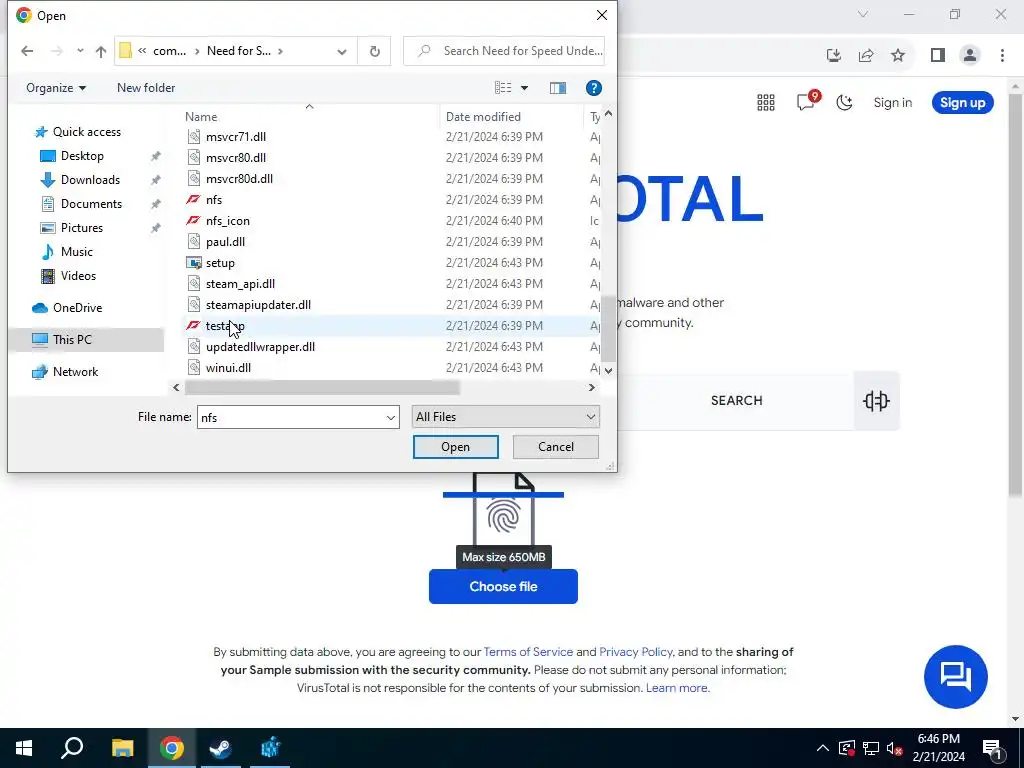
Task: Open the dialog help button
Action: pyautogui.click(x=594, y=88)
